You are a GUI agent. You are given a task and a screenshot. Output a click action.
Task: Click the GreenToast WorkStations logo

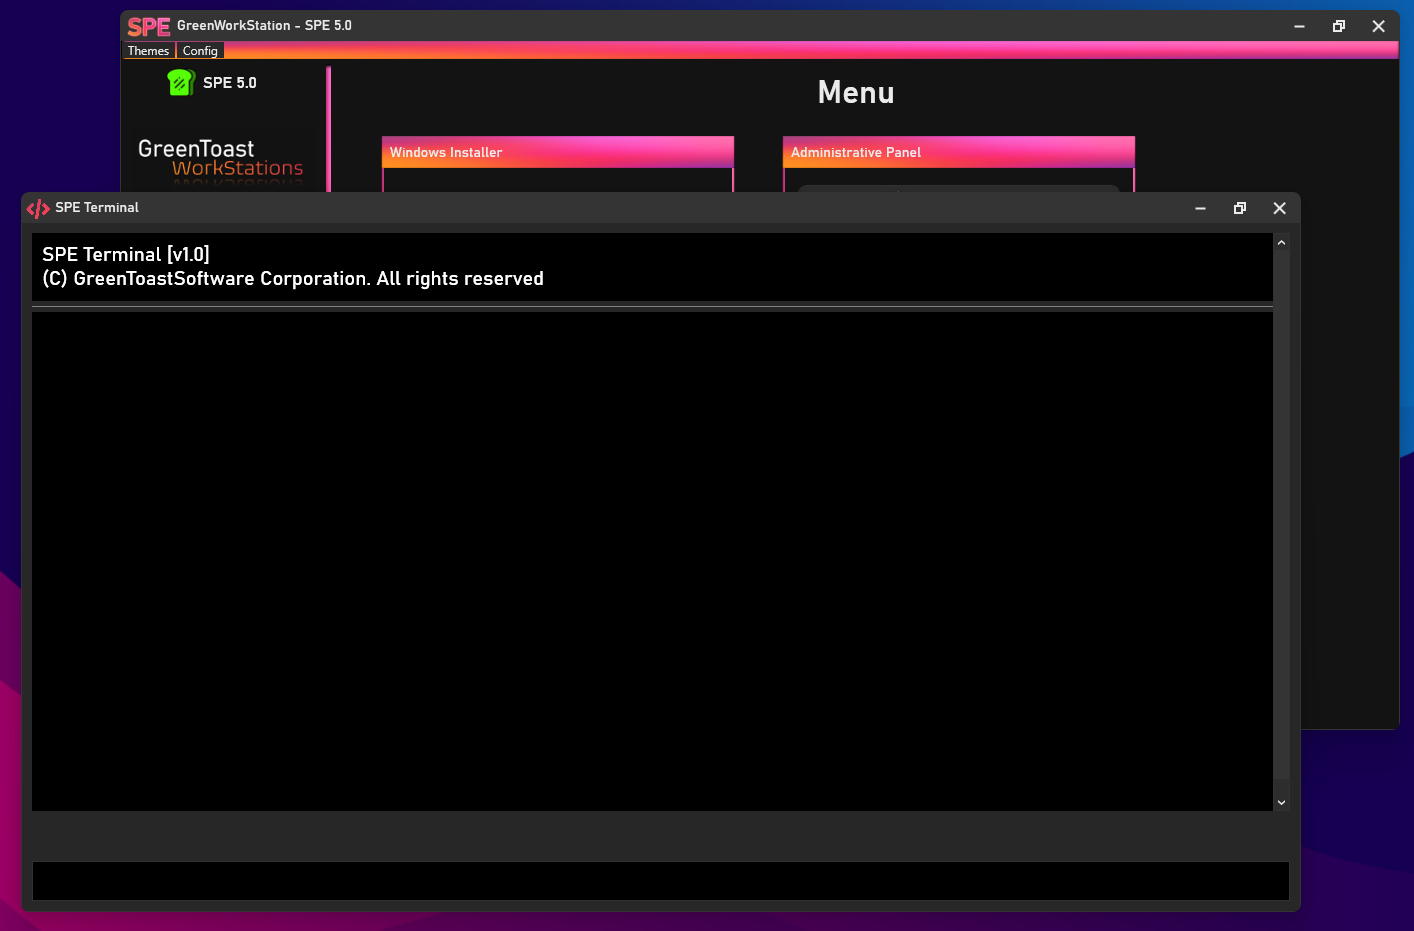click(x=220, y=158)
